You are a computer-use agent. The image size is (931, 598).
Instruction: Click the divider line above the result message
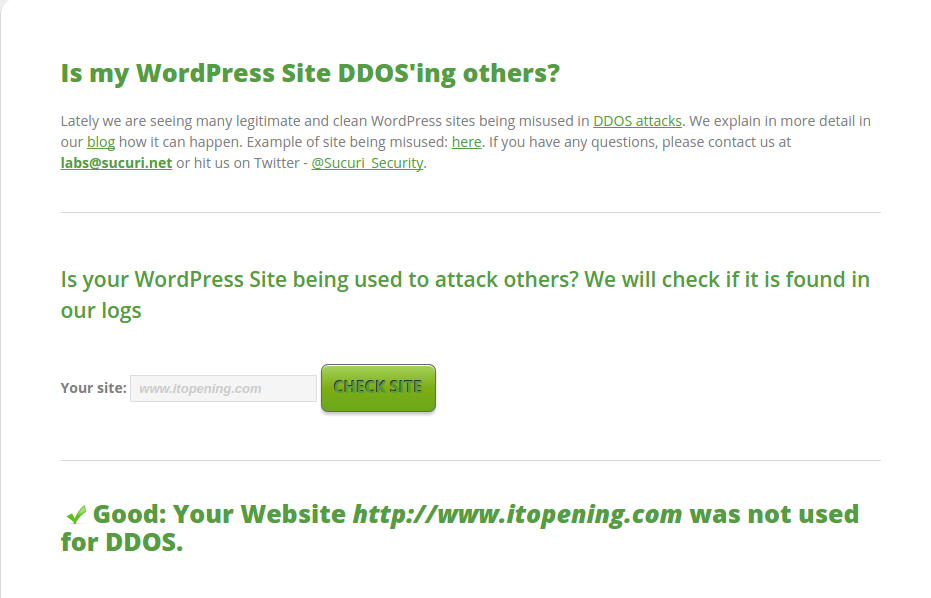point(471,460)
